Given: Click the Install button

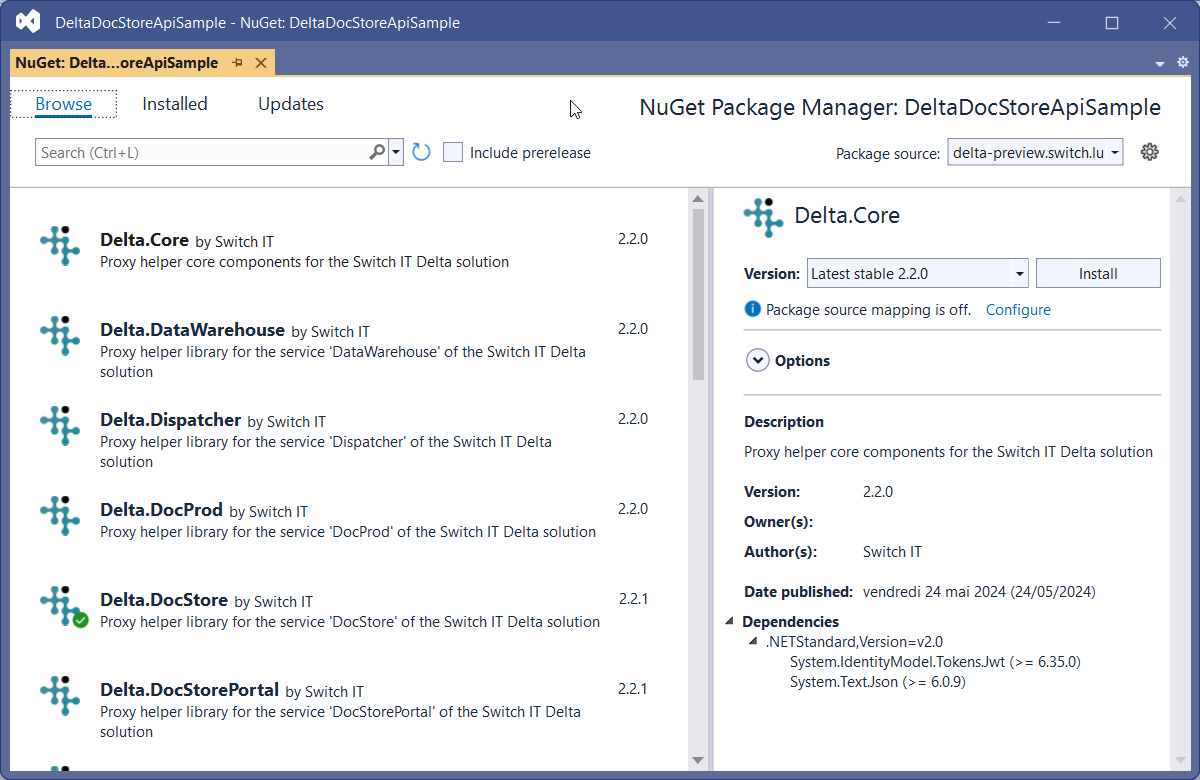Looking at the screenshot, I should [x=1097, y=273].
